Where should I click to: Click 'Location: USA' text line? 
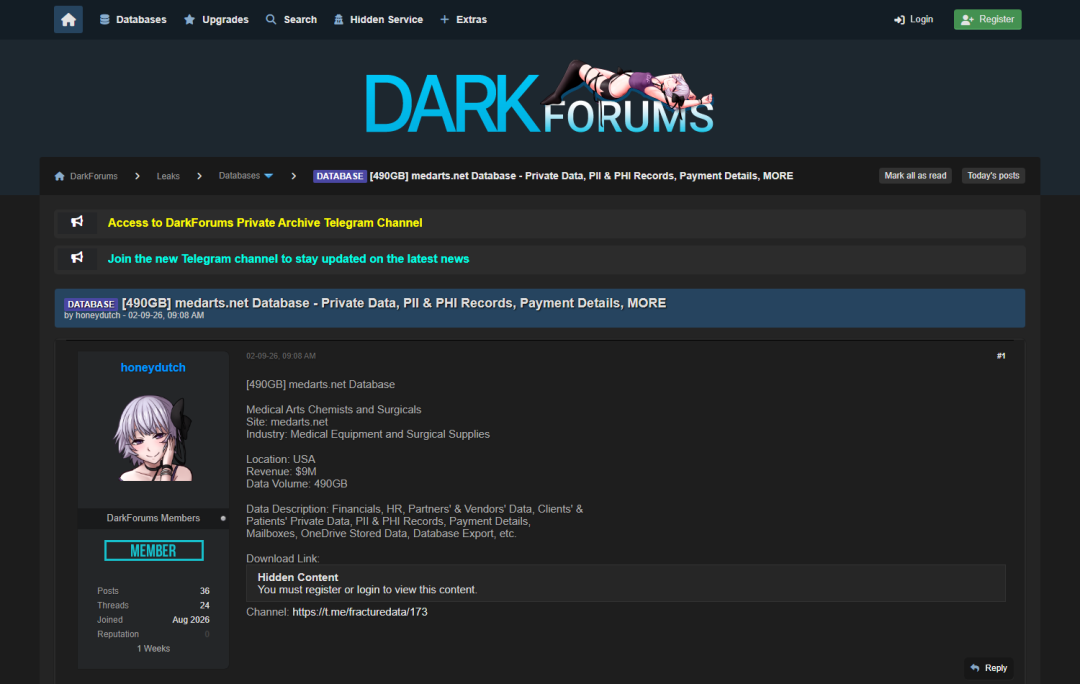pos(280,459)
